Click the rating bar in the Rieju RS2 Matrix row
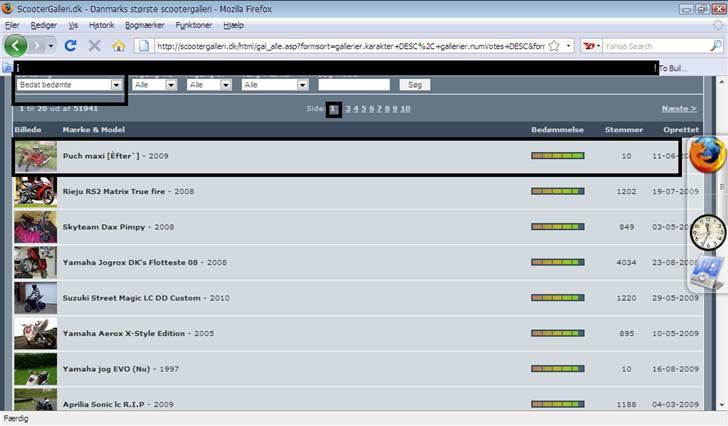Image resolution: width=728 pixels, height=426 pixels. [558, 191]
